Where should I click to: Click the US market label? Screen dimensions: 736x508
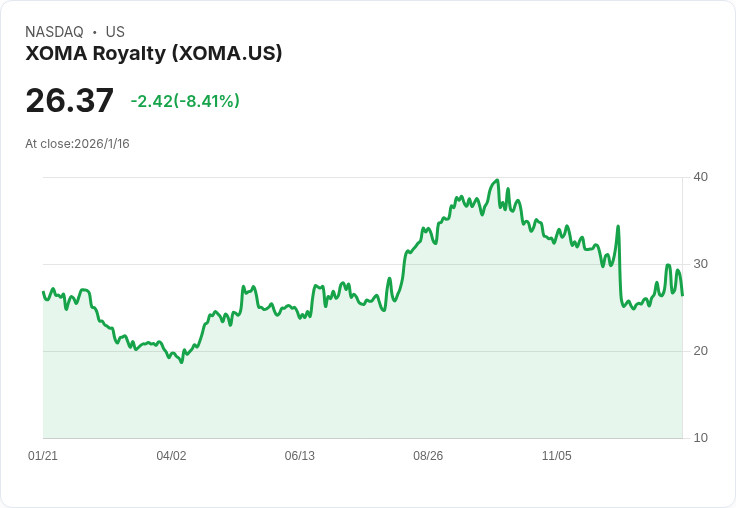(x=115, y=32)
